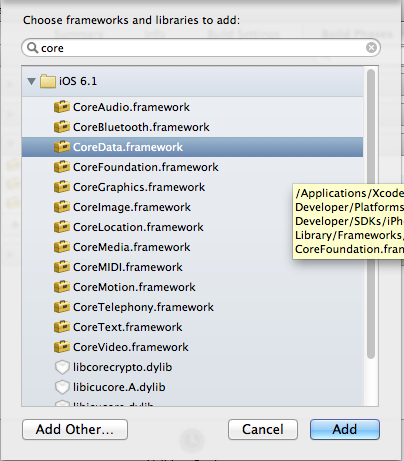Select the 'libcorecrypto.dylib' row text

[123, 368]
